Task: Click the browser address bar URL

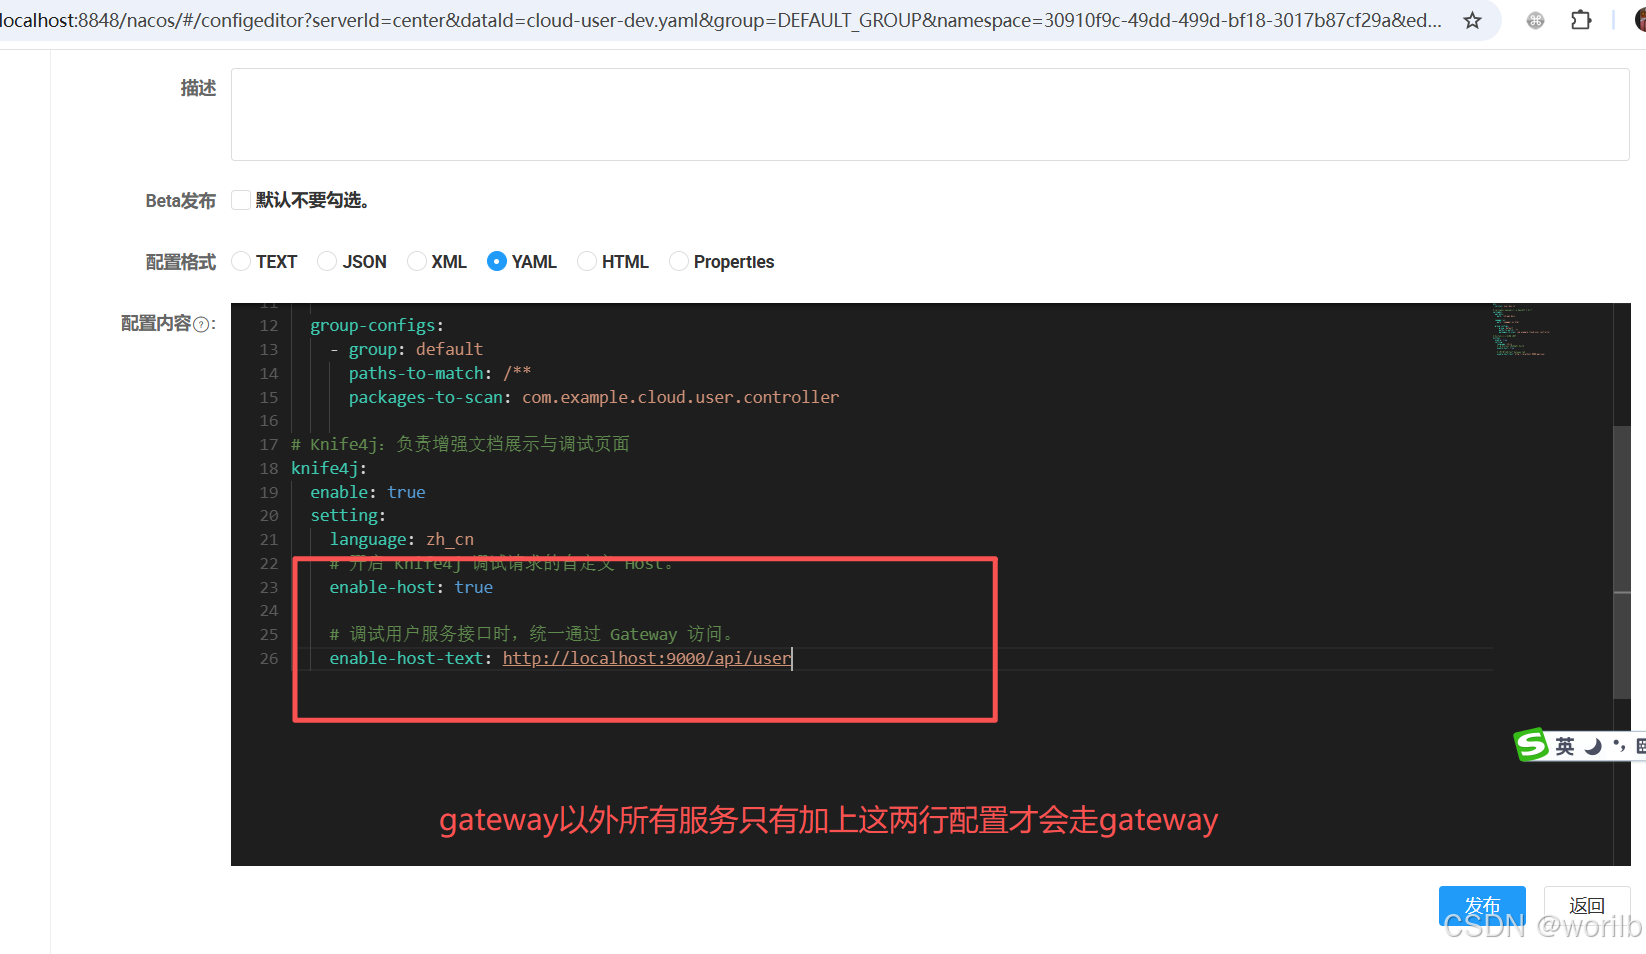Action: [720, 20]
